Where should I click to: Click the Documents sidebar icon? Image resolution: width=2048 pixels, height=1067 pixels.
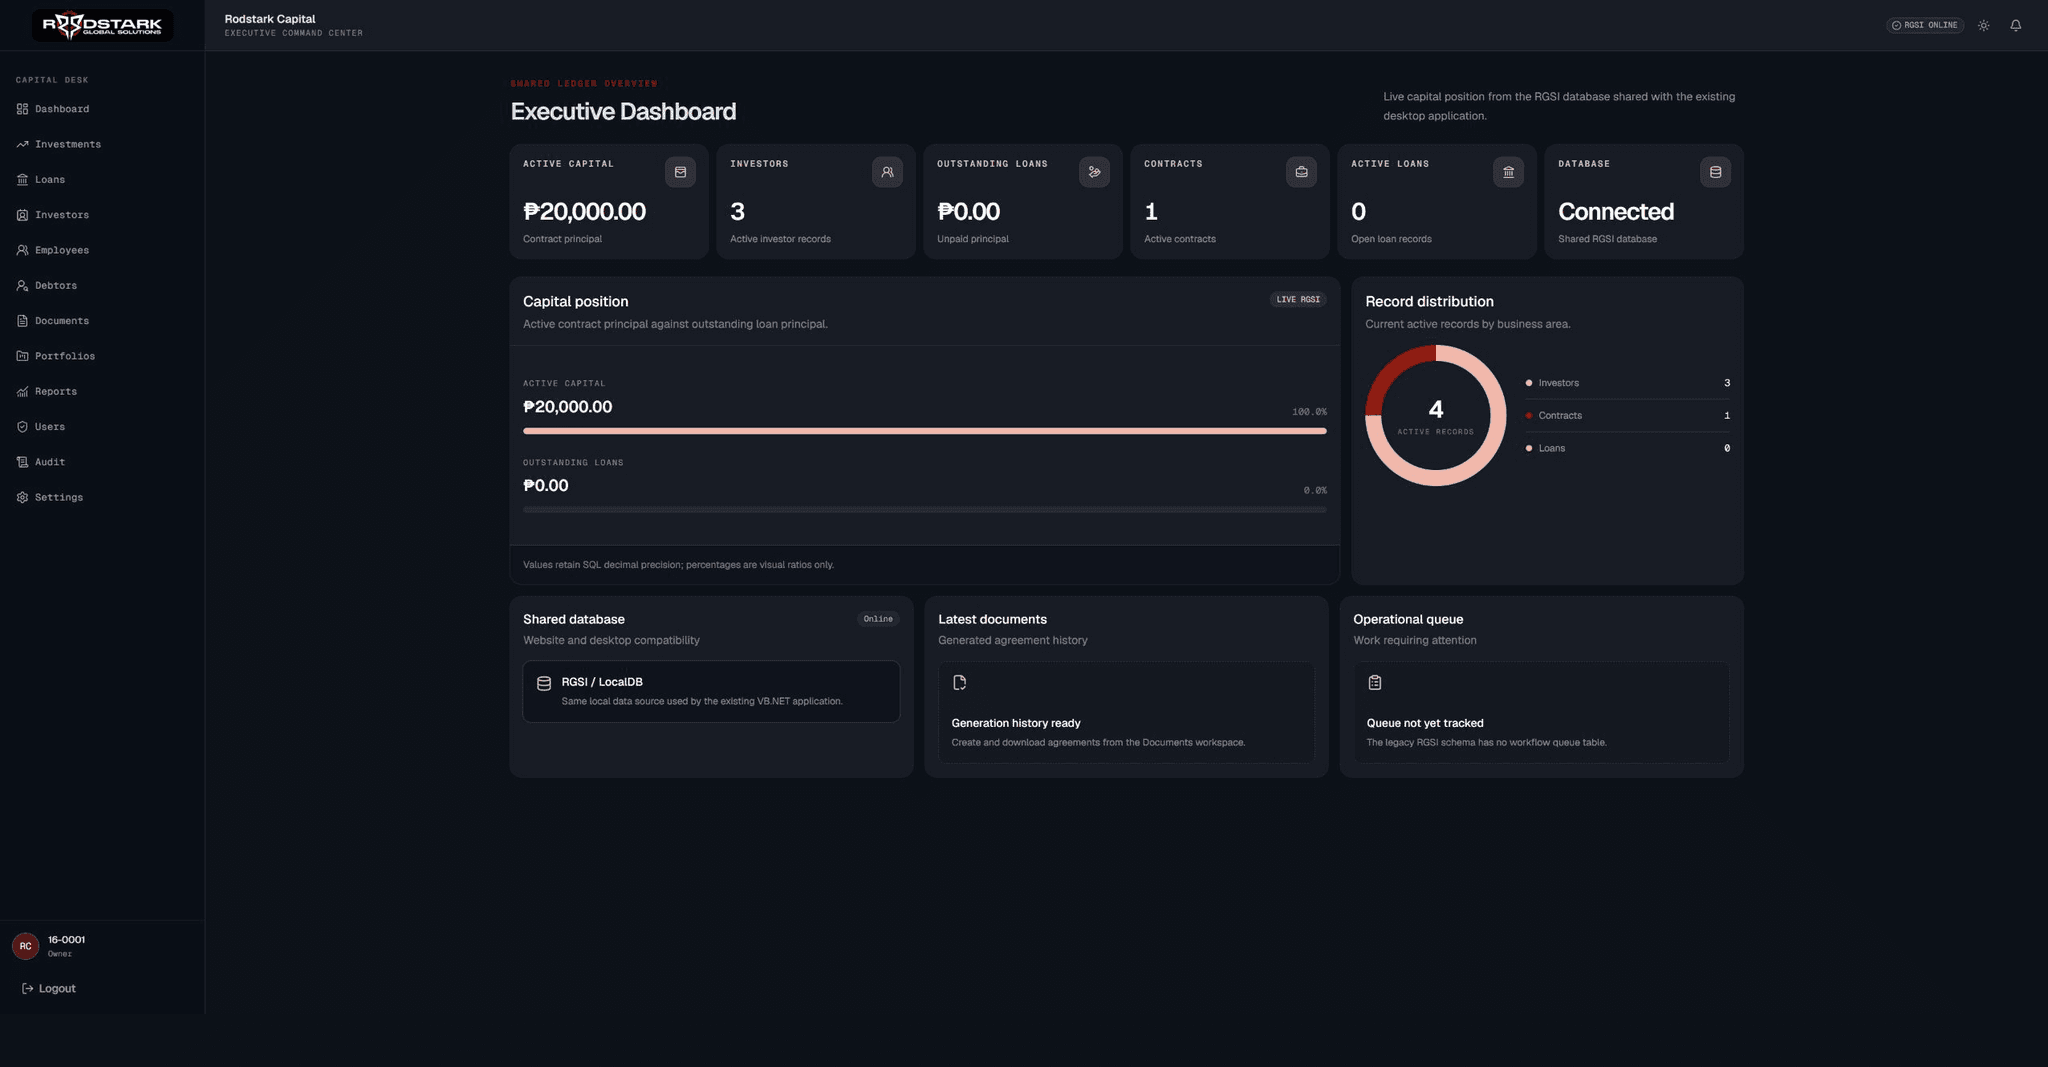click(x=22, y=321)
